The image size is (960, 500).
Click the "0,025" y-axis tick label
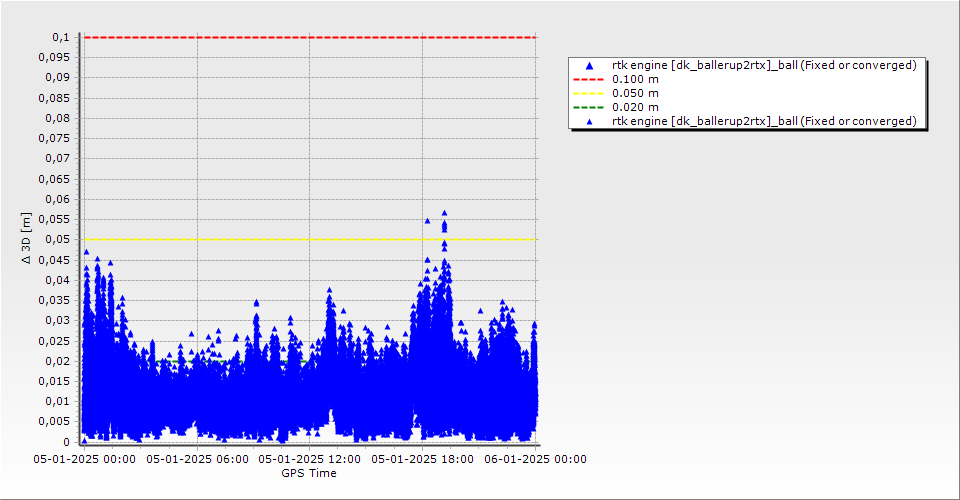point(54,341)
